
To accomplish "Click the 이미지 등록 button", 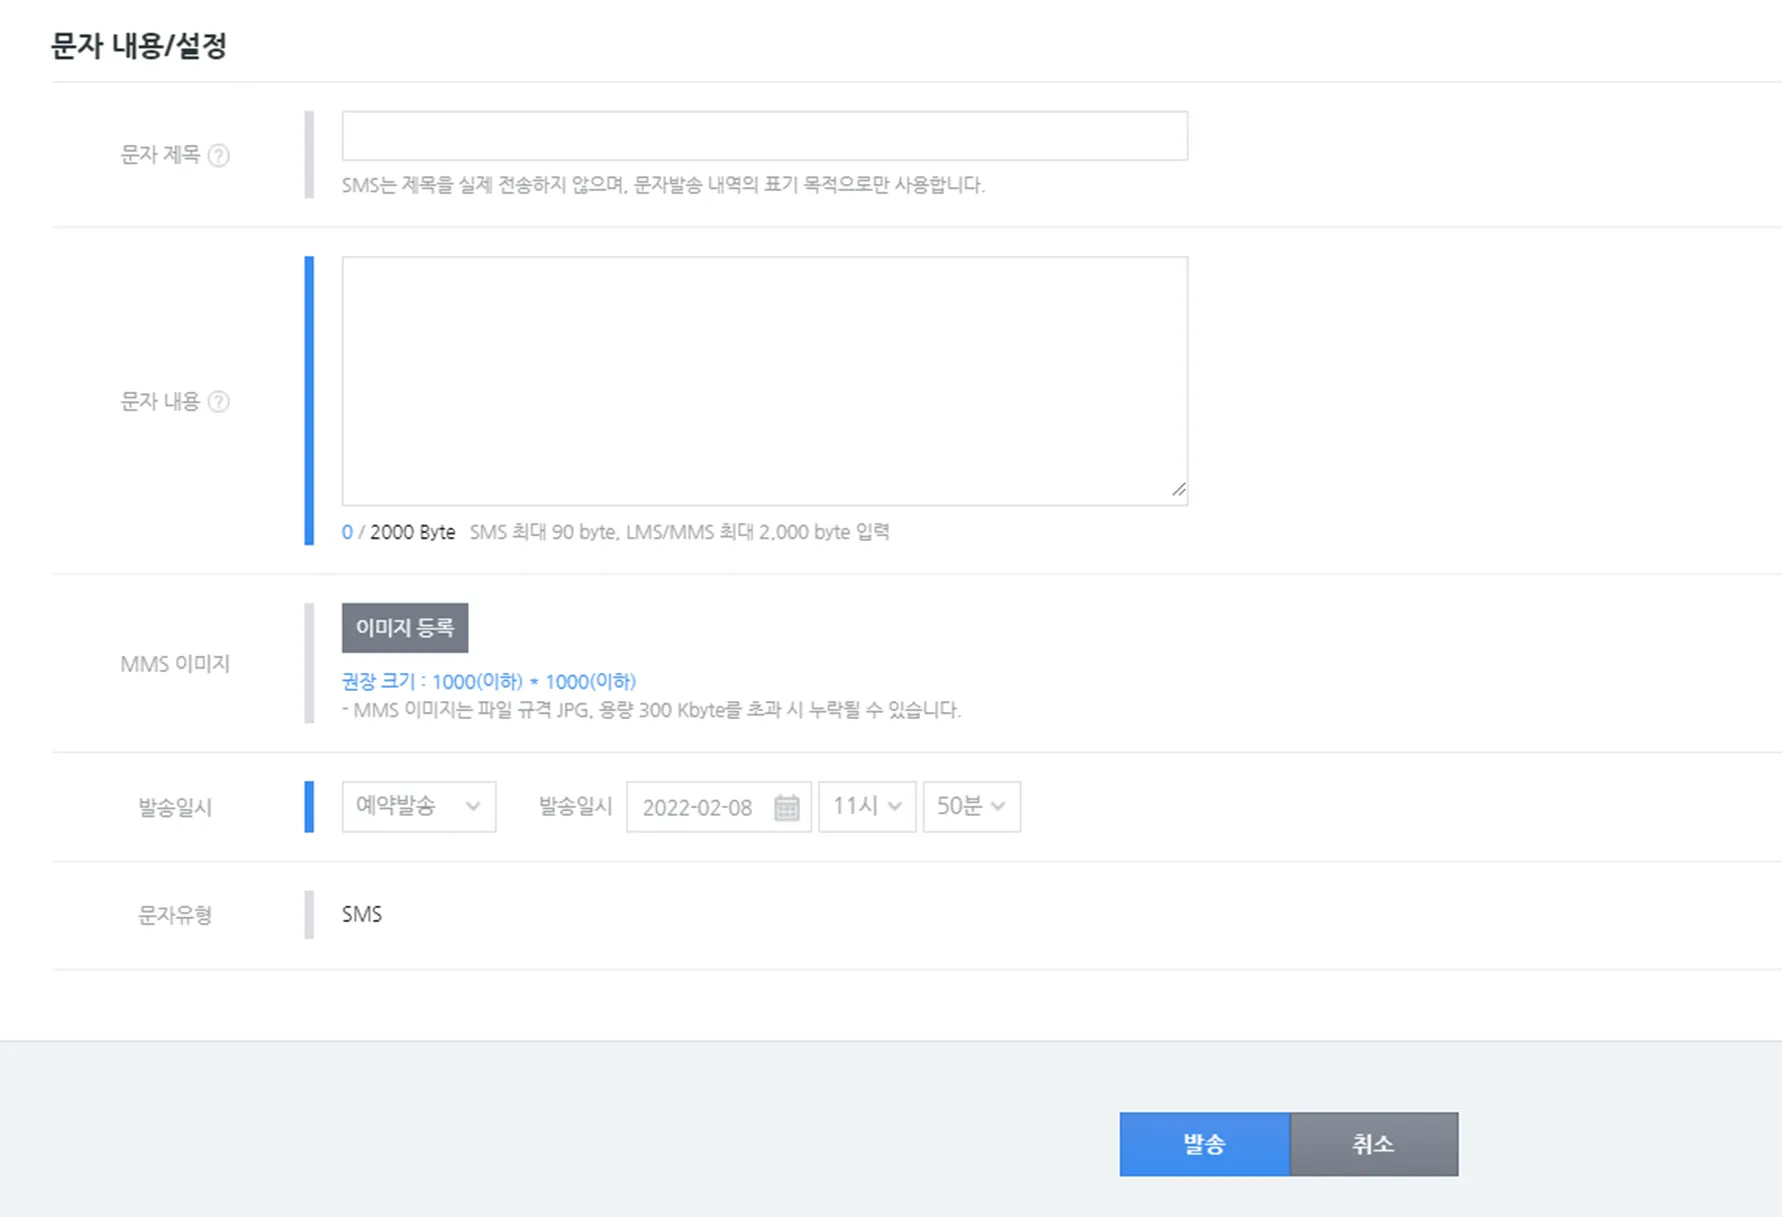I will [405, 628].
